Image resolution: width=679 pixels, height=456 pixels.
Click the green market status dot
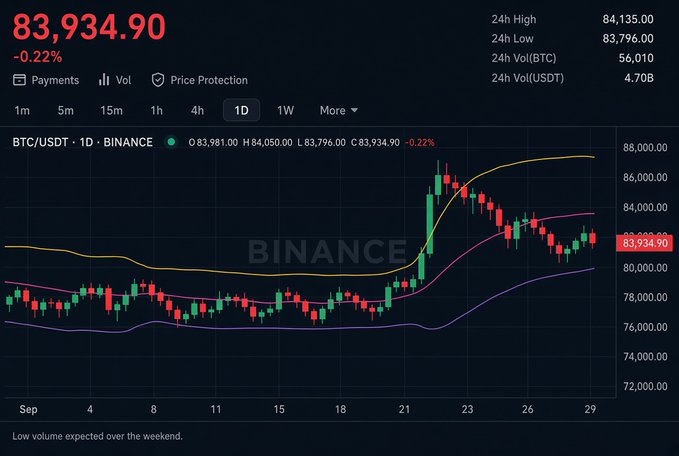[171, 142]
